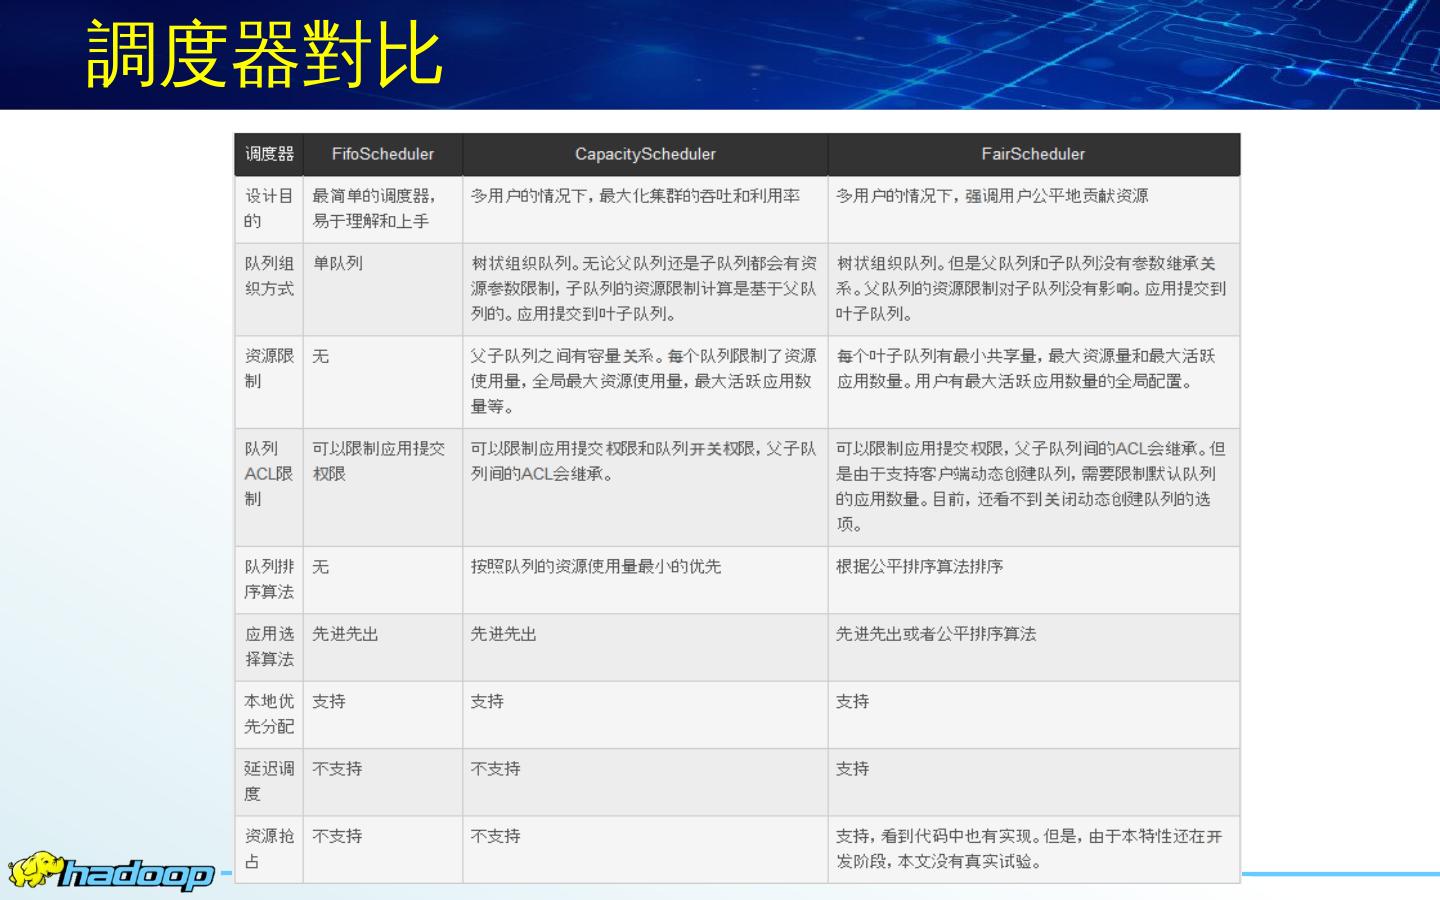Select the CapacityScheduler column header
1440x900 pixels.
(x=645, y=154)
